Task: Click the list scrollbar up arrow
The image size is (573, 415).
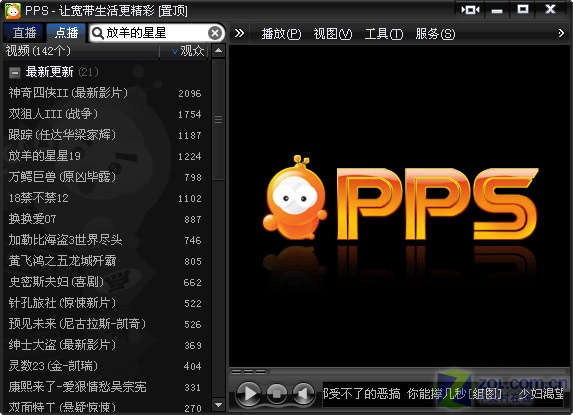Action: coord(219,50)
